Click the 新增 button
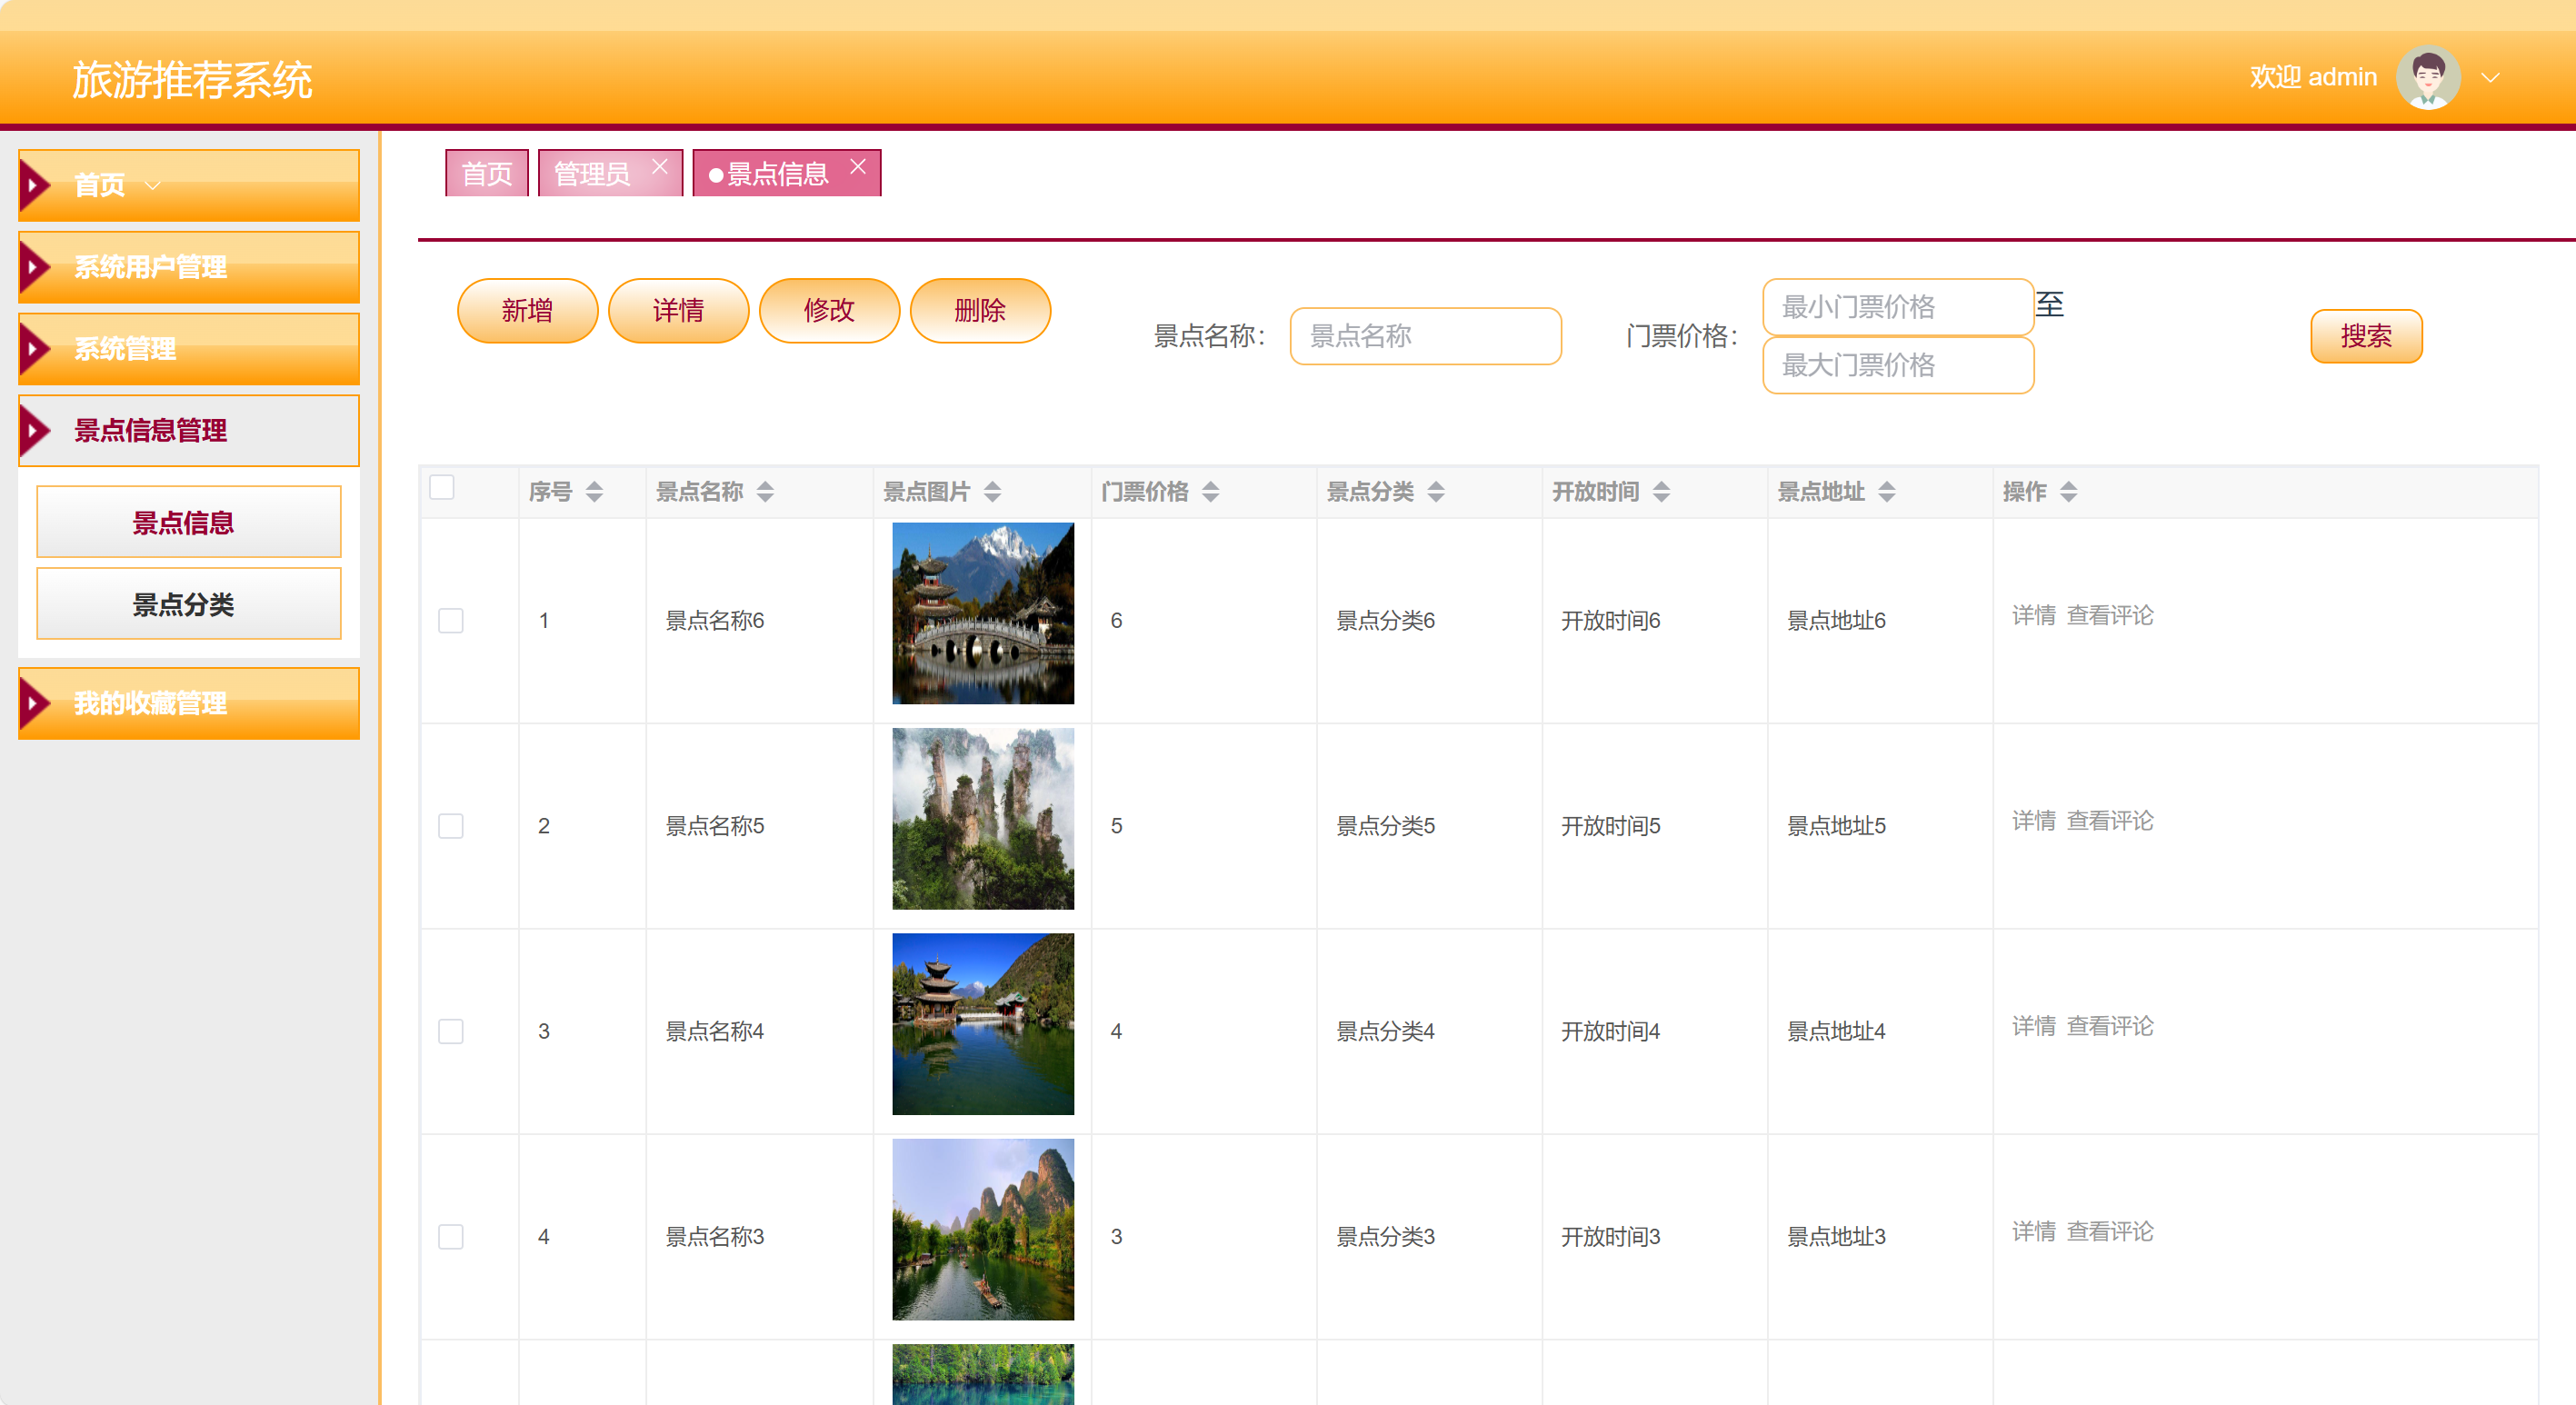The image size is (2576, 1405). (x=527, y=311)
